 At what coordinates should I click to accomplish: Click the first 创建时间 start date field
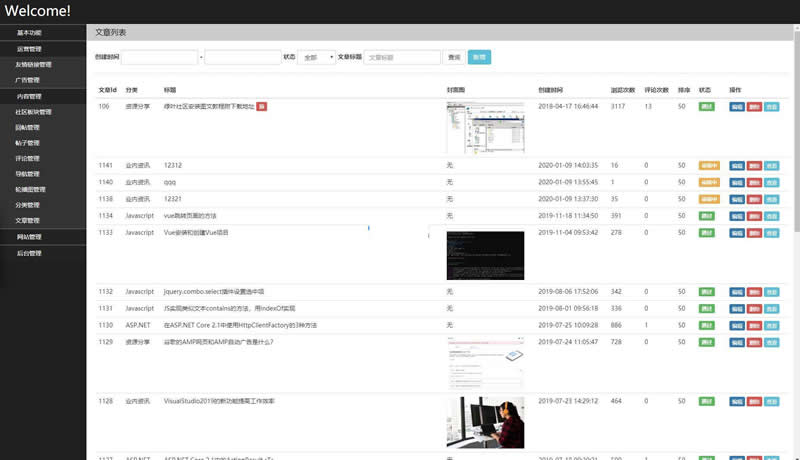point(160,58)
